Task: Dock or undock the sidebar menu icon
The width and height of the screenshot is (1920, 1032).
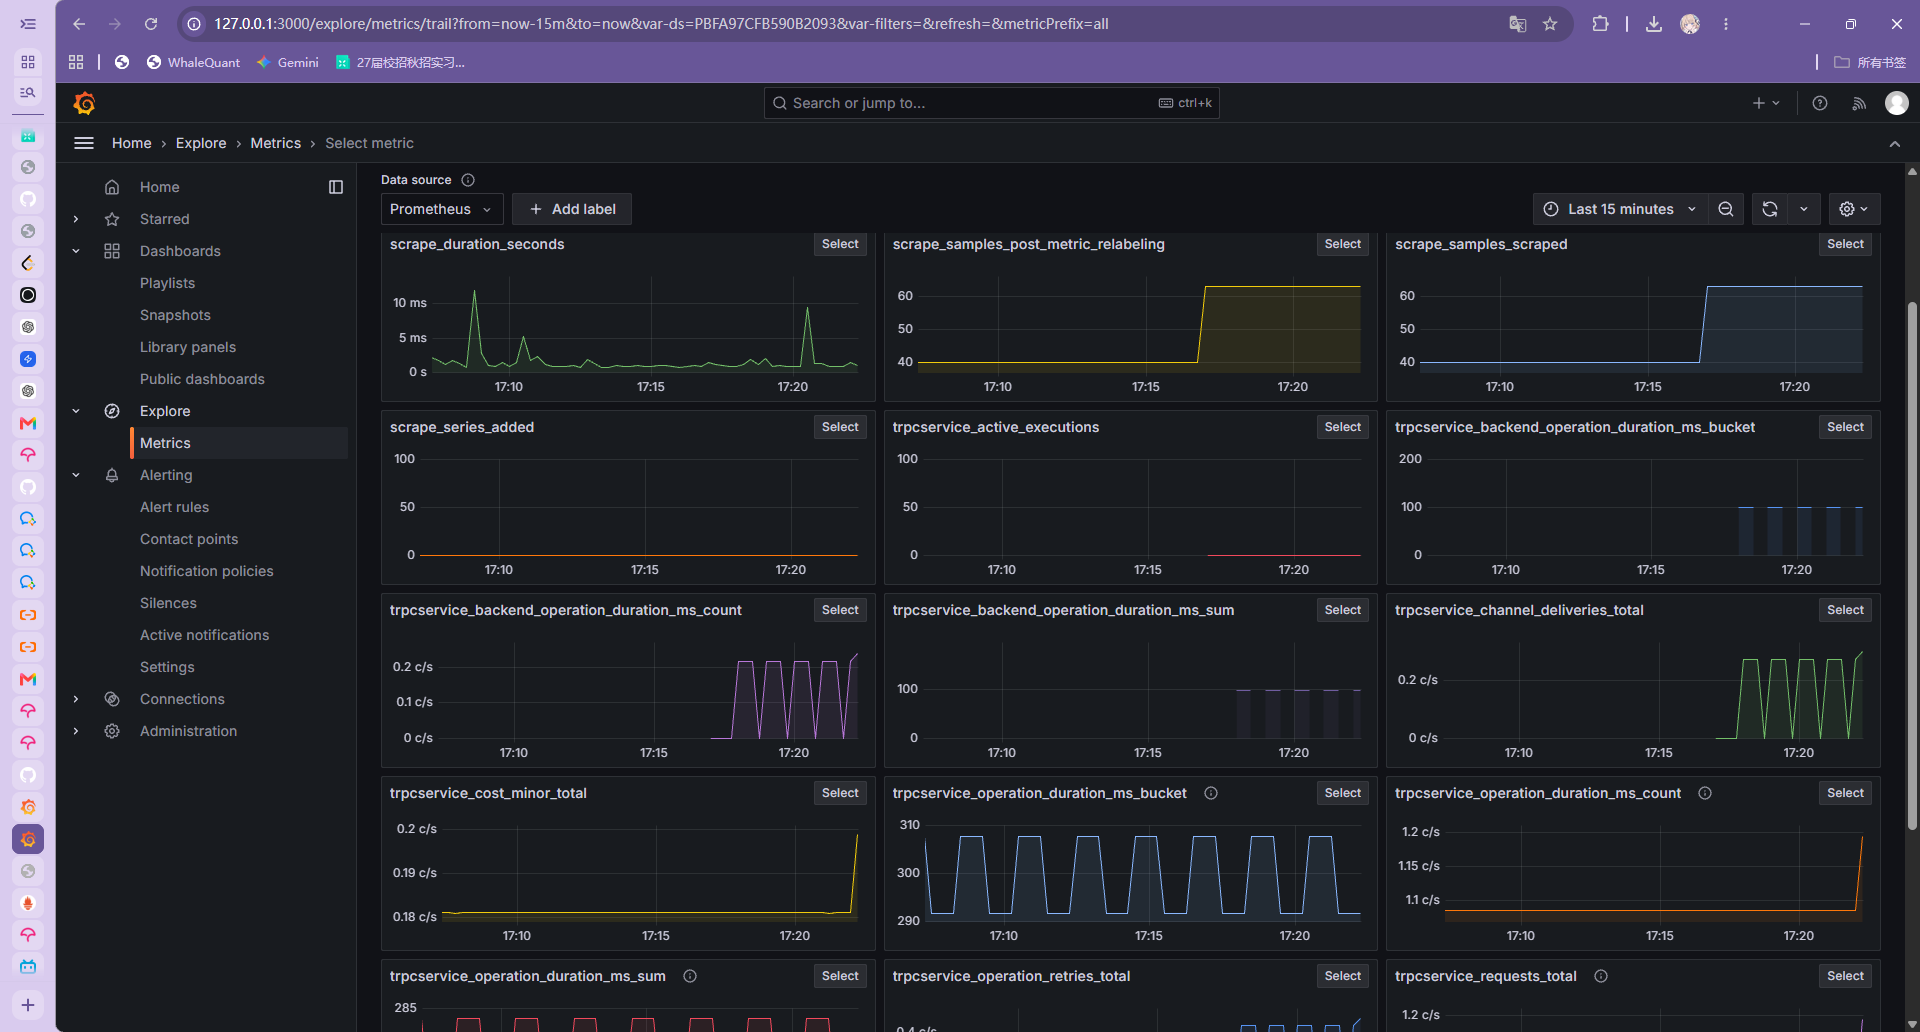Action: coord(336,187)
